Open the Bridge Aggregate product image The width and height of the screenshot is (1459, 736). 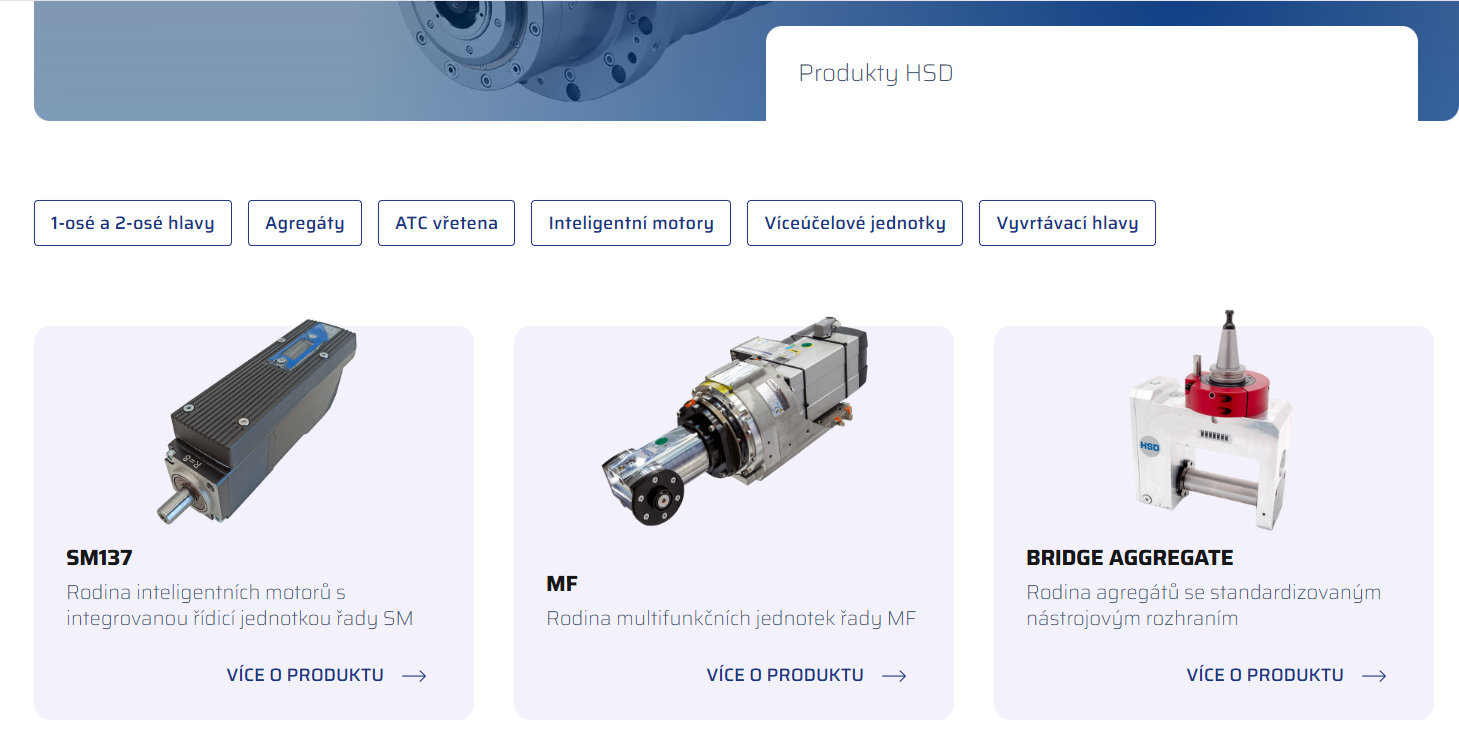coord(1212,420)
